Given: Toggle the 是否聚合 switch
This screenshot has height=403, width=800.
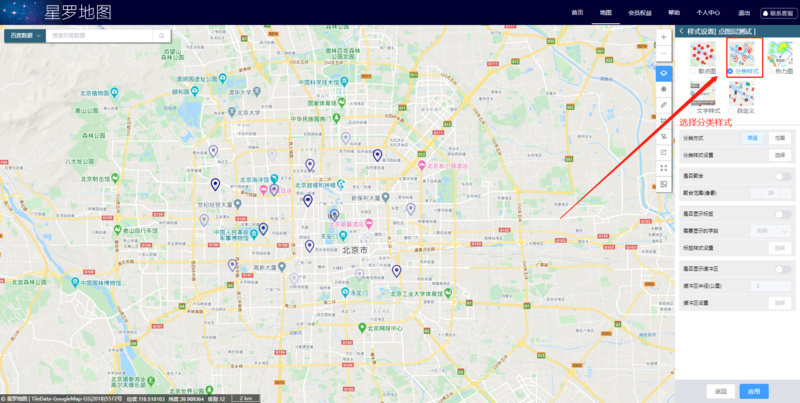Looking at the screenshot, I should pos(783,176).
